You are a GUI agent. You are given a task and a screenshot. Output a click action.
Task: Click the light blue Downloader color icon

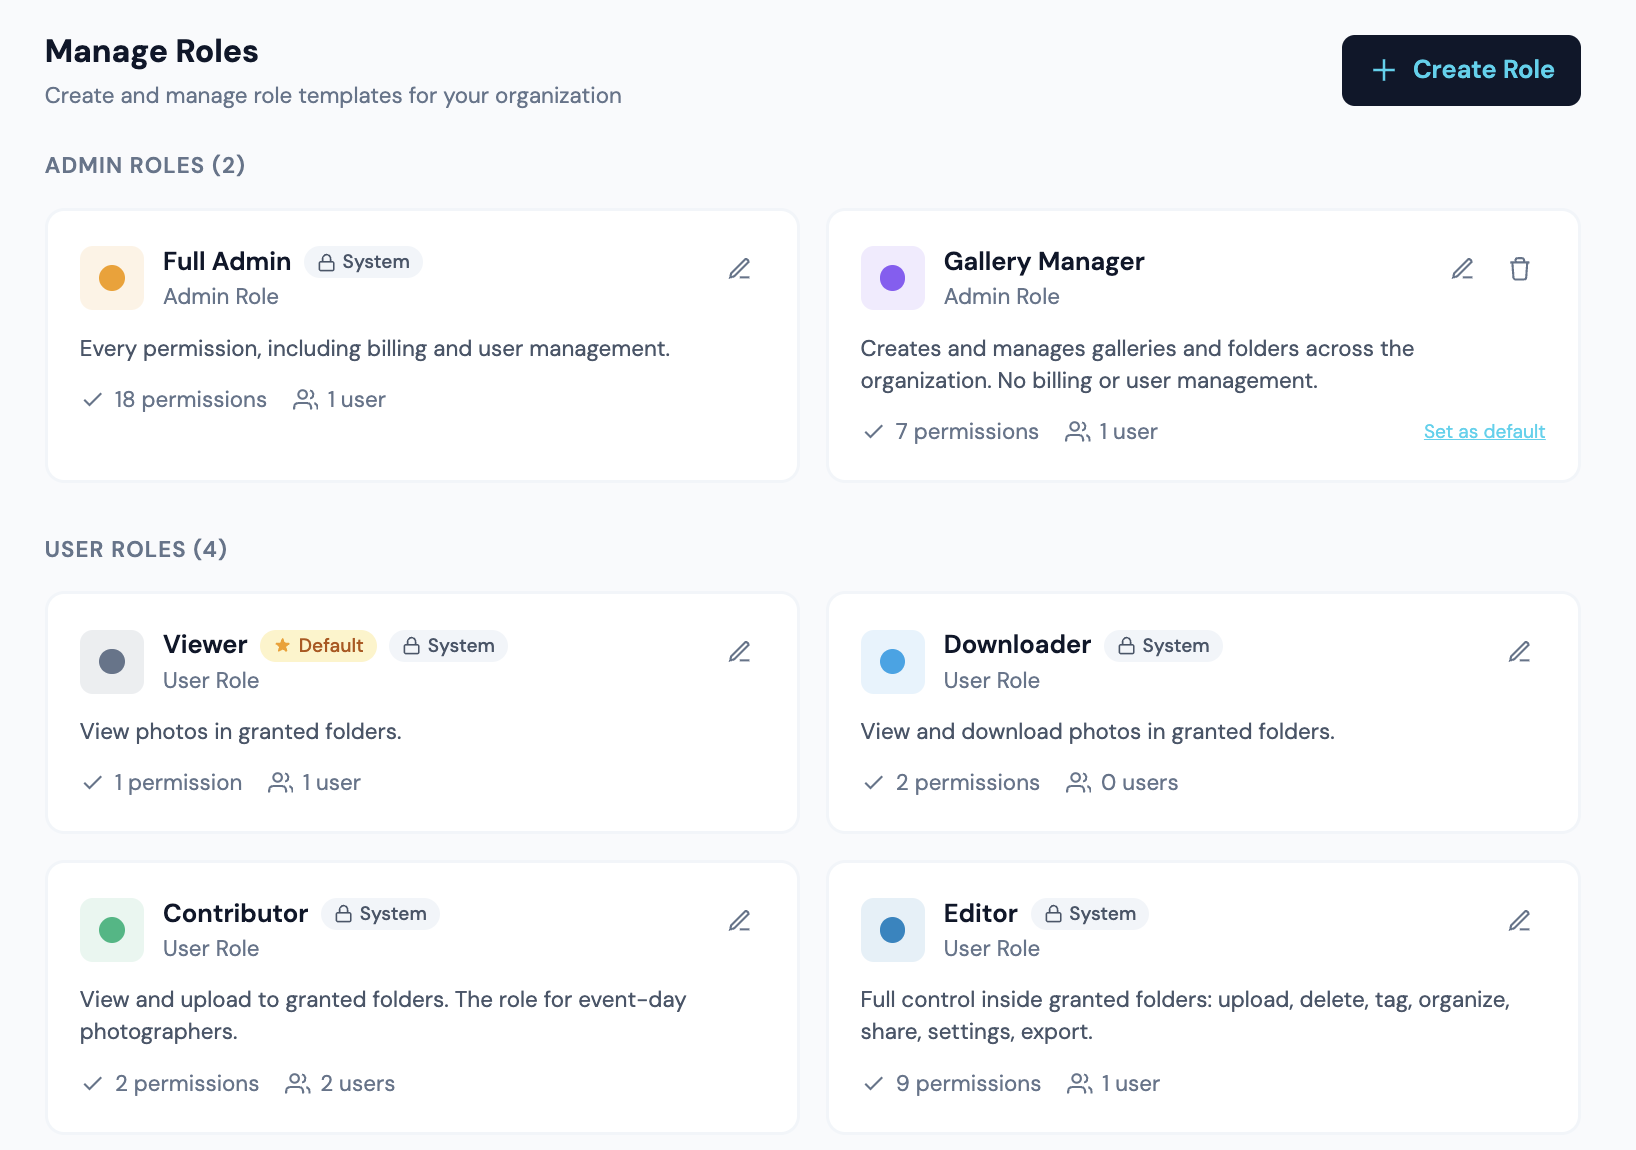click(893, 662)
